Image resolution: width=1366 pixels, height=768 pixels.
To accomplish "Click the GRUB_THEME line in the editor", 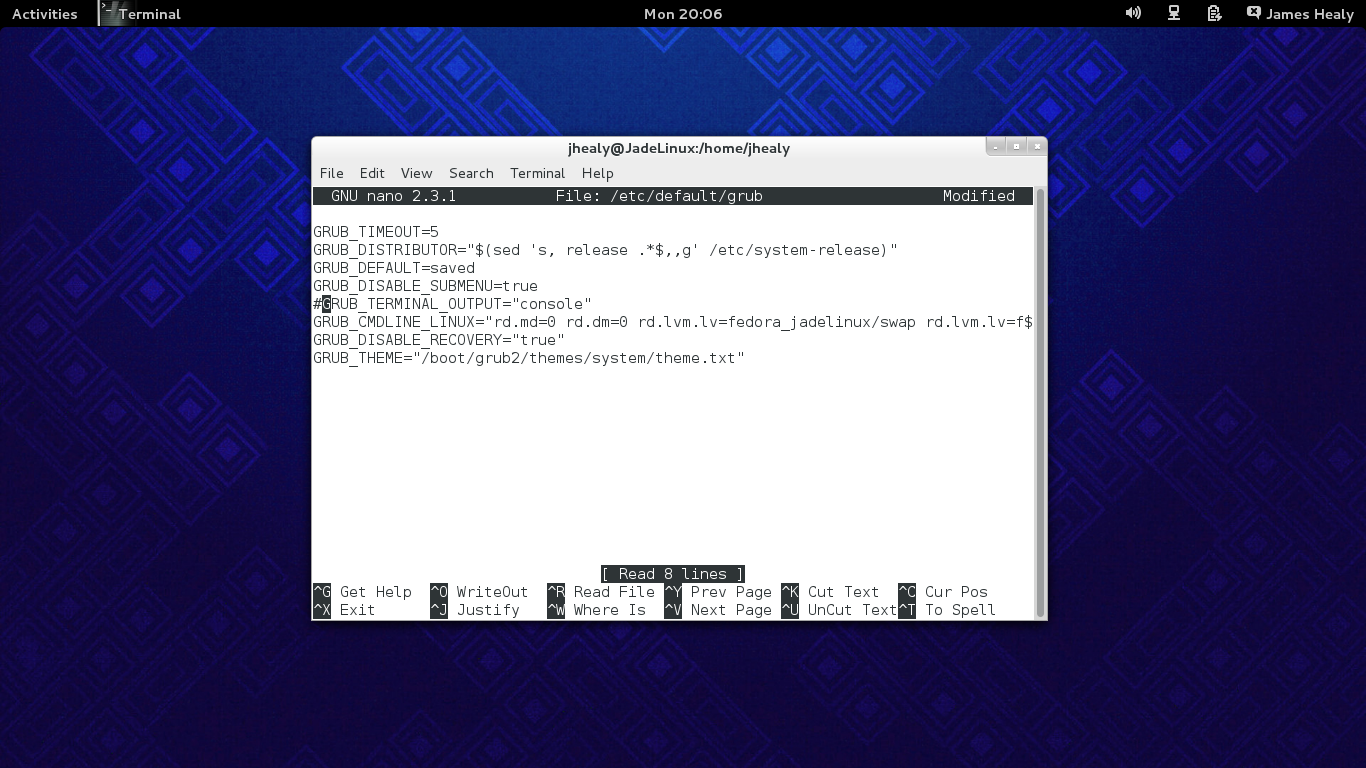I will (x=528, y=358).
